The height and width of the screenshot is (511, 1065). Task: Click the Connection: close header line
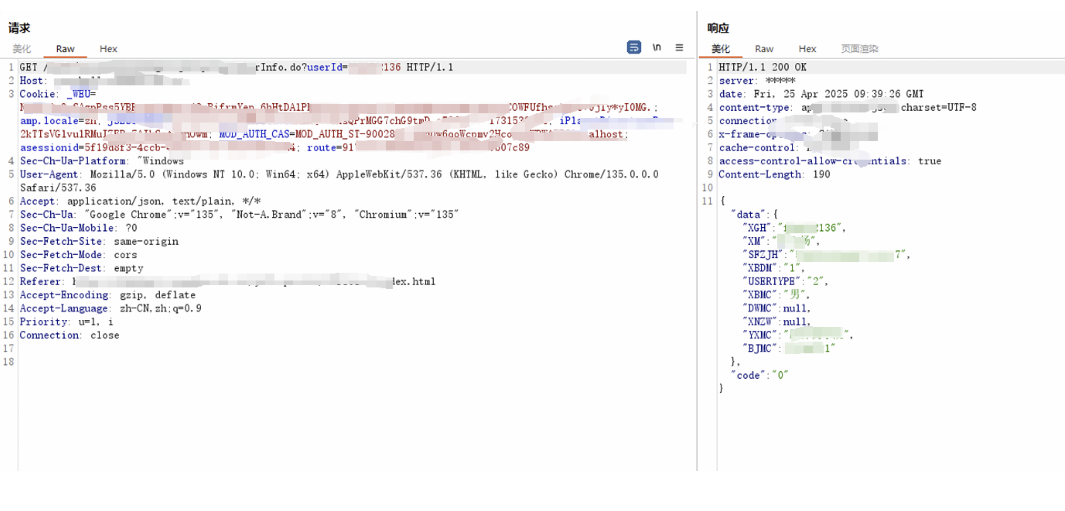pyautogui.click(x=69, y=336)
